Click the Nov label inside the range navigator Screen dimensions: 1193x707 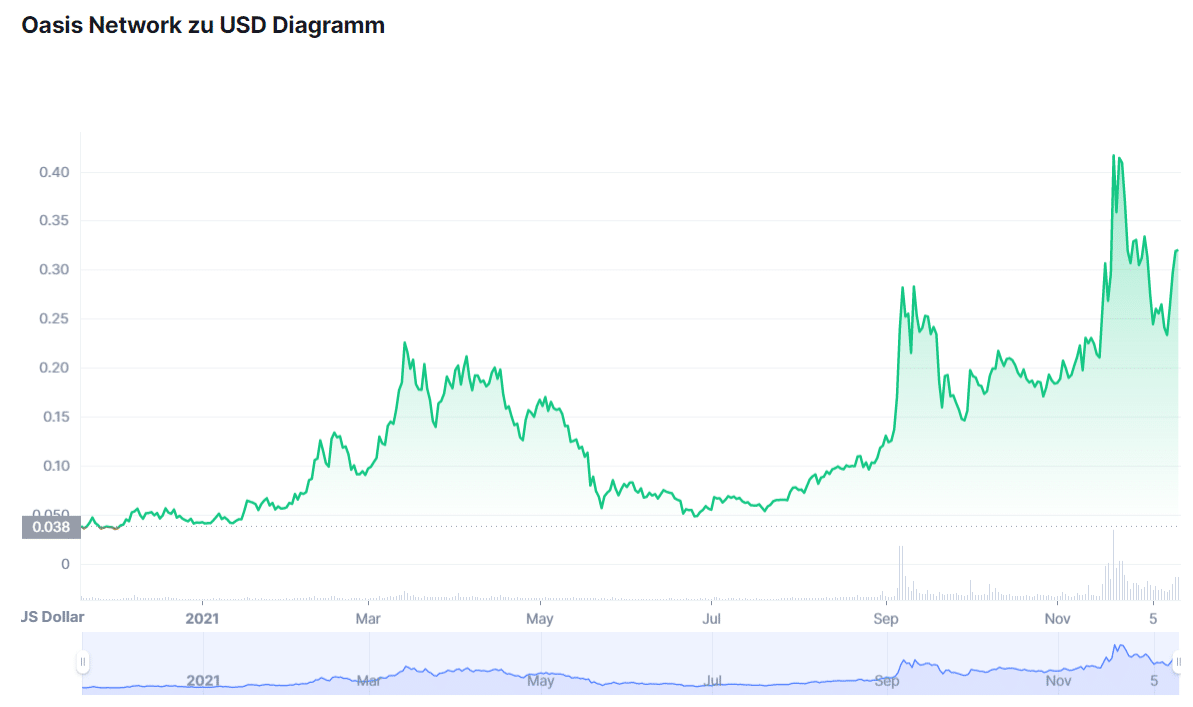[x=1058, y=680]
